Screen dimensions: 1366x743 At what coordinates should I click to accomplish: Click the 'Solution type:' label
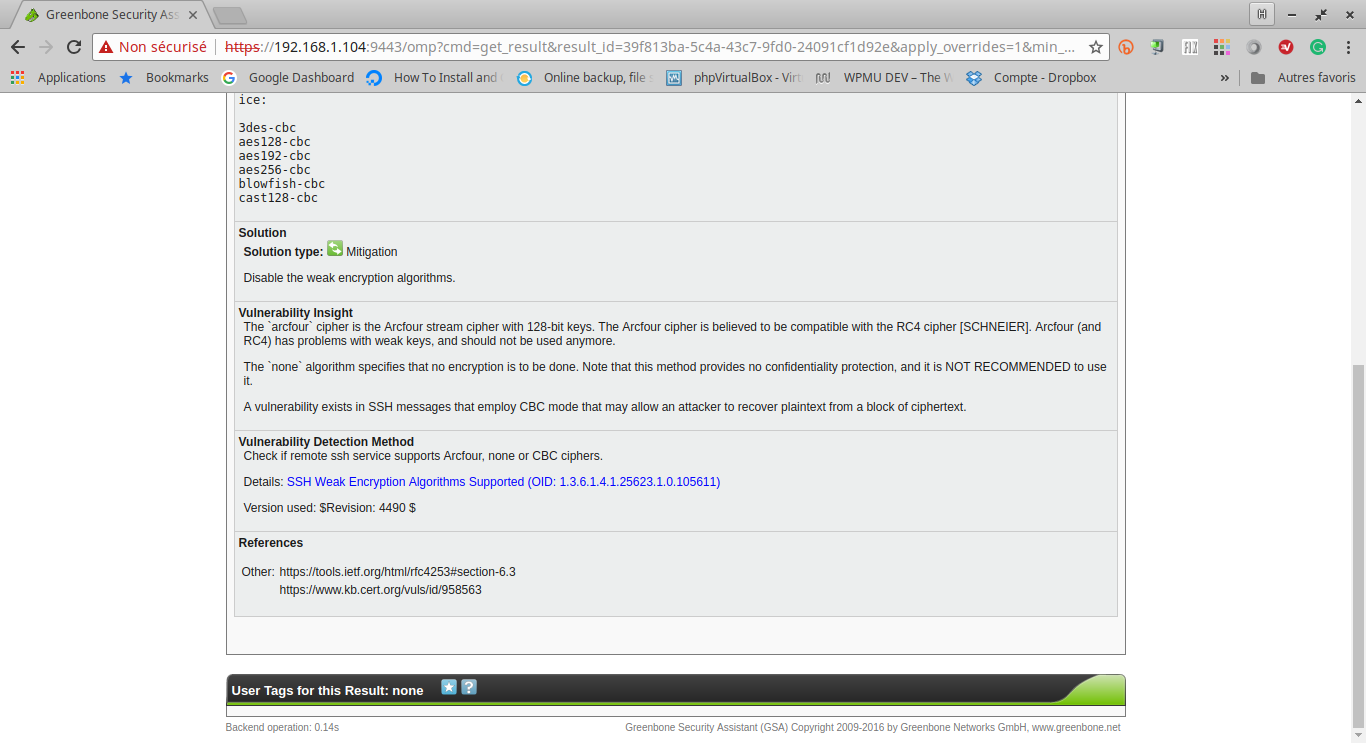(x=283, y=252)
